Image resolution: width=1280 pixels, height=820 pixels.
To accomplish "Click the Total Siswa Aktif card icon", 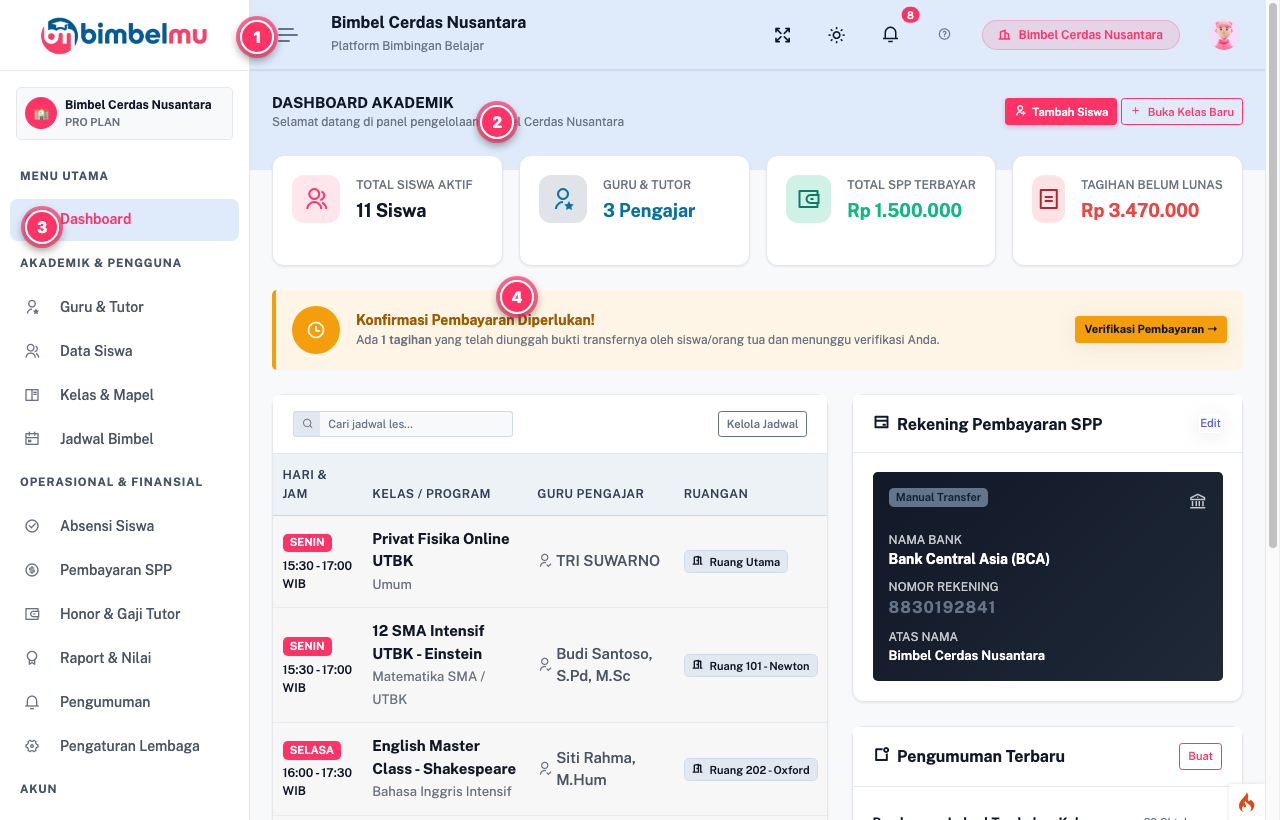I will point(317,199).
